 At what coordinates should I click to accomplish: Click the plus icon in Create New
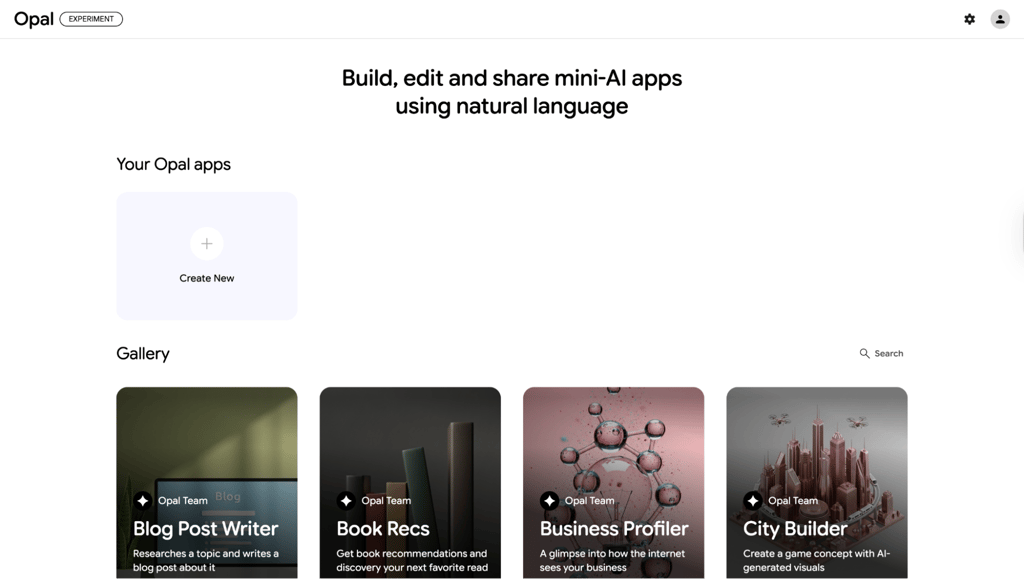(206, 243)
